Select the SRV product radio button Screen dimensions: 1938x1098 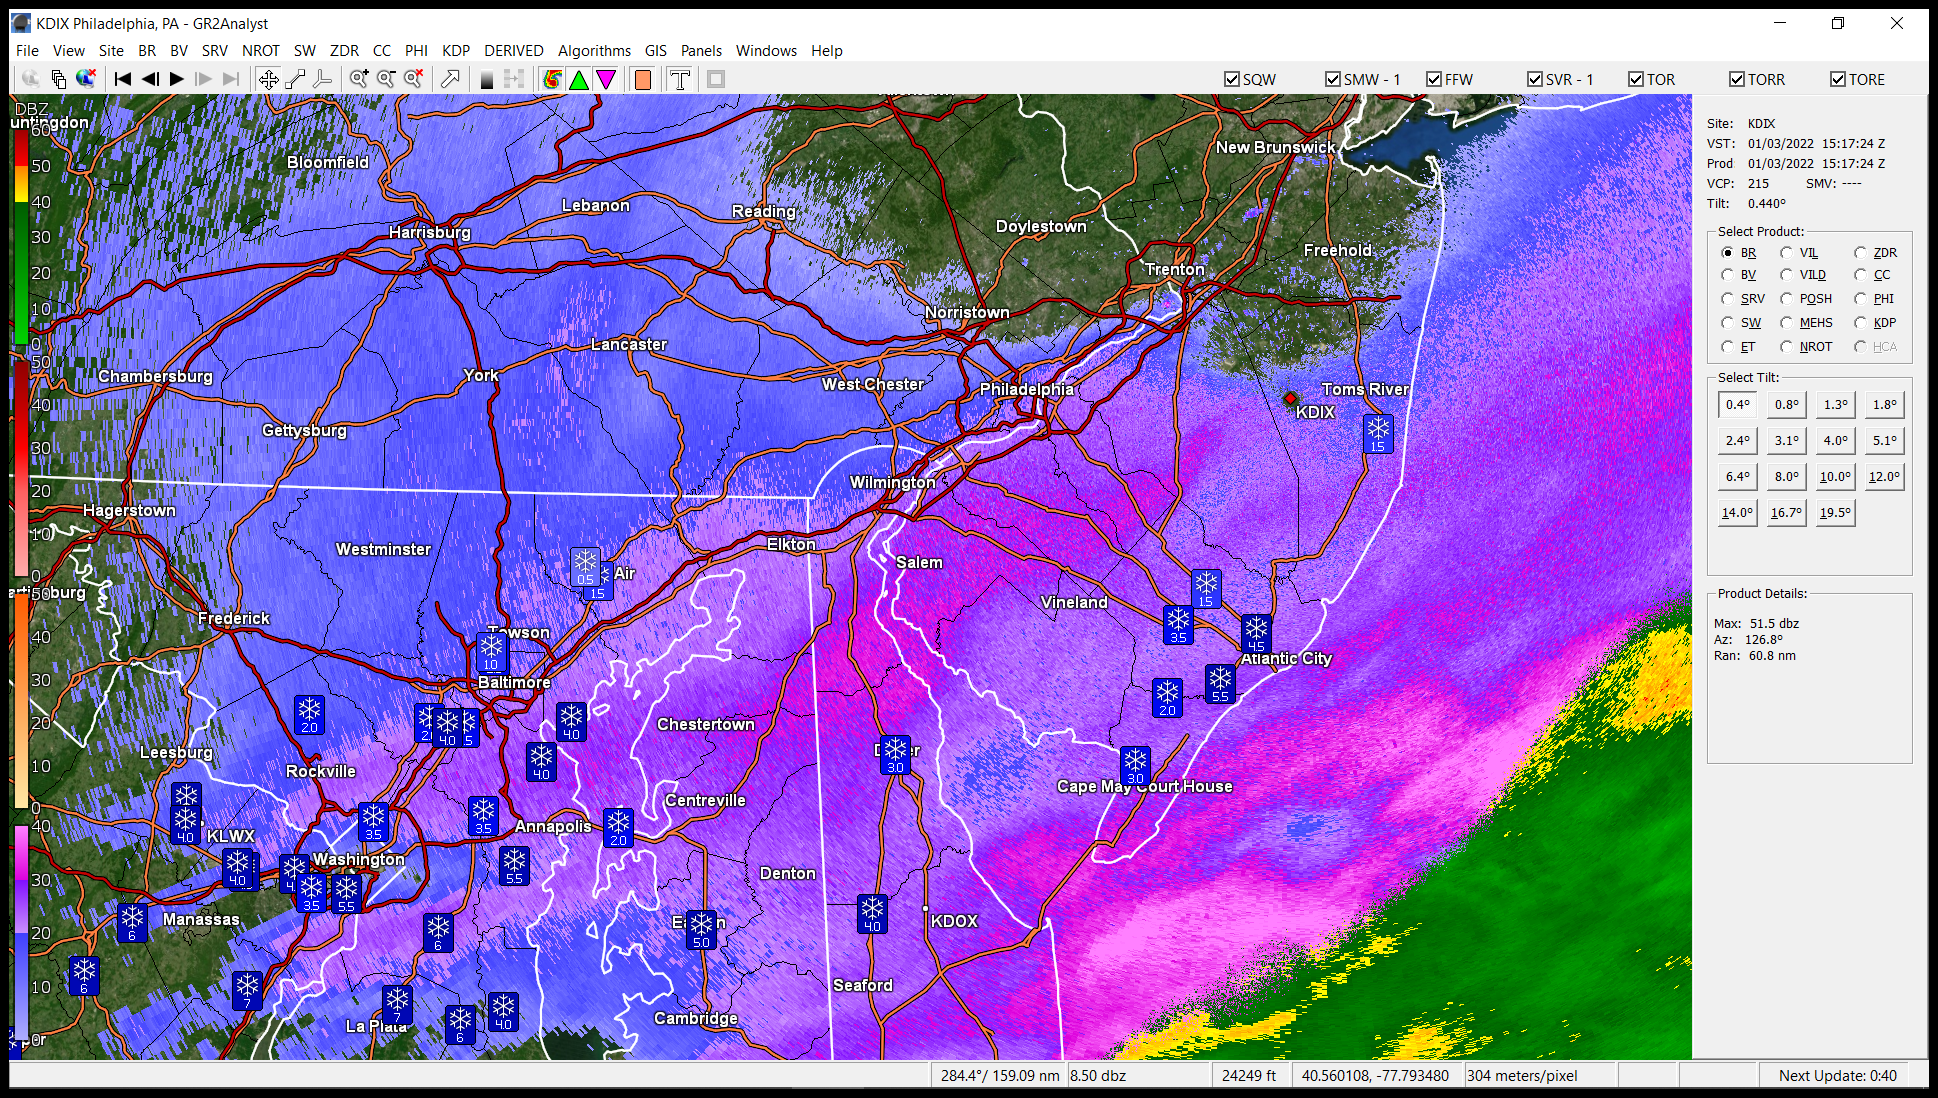1727,299
